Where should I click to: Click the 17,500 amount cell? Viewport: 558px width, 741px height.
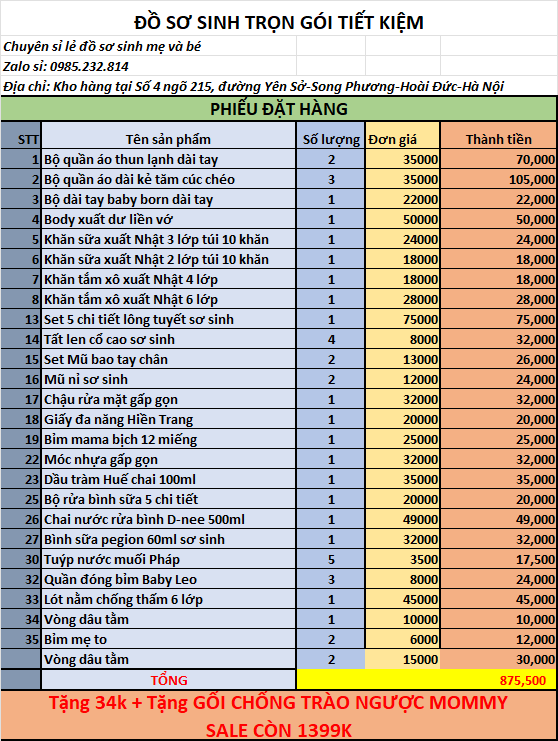[x=498, y=559]
